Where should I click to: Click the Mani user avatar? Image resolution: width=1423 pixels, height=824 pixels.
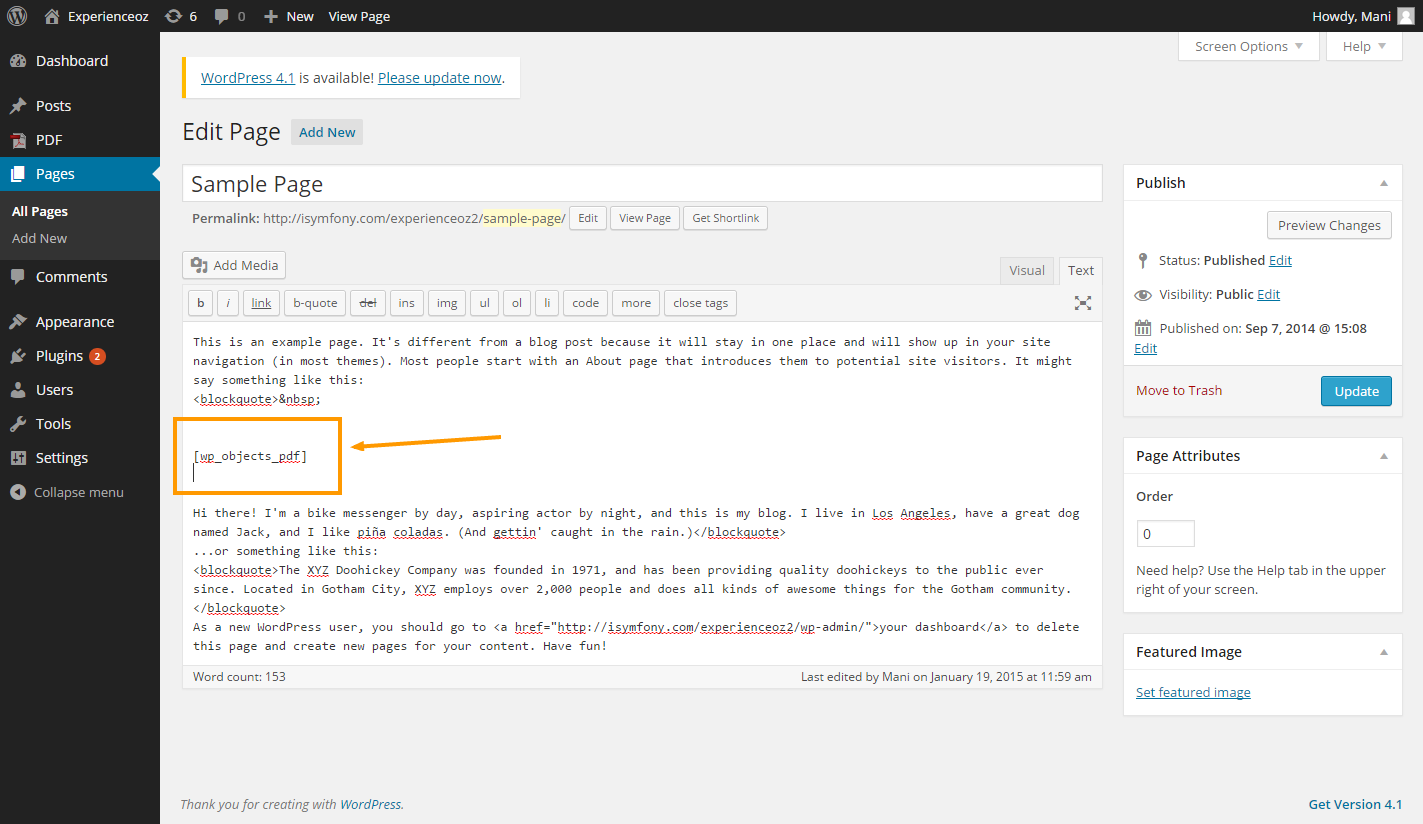[1405, 16]
